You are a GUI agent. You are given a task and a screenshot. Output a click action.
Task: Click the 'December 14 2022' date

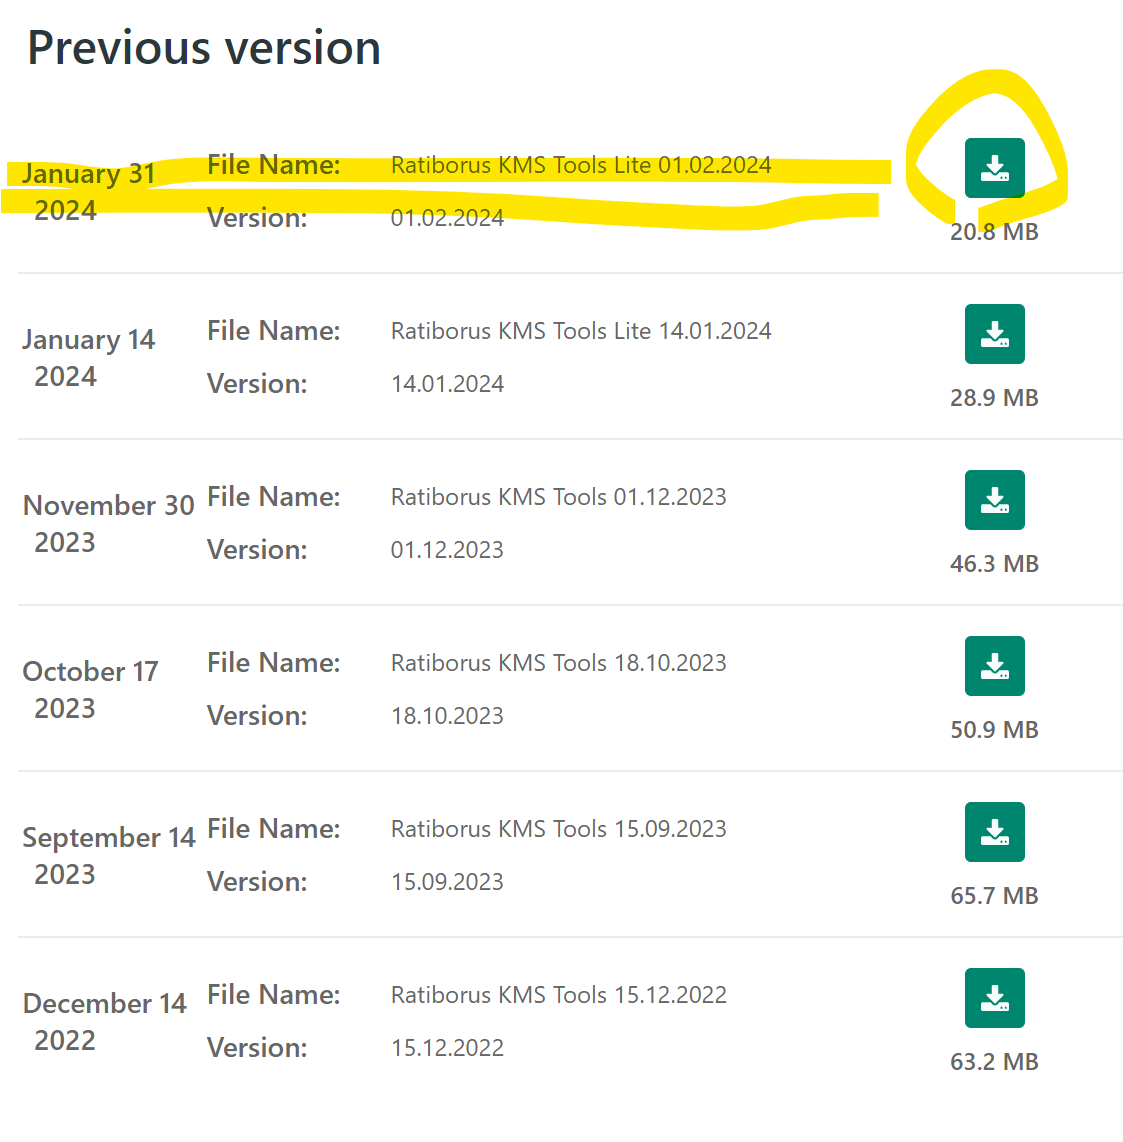[x=105, y=1023]
